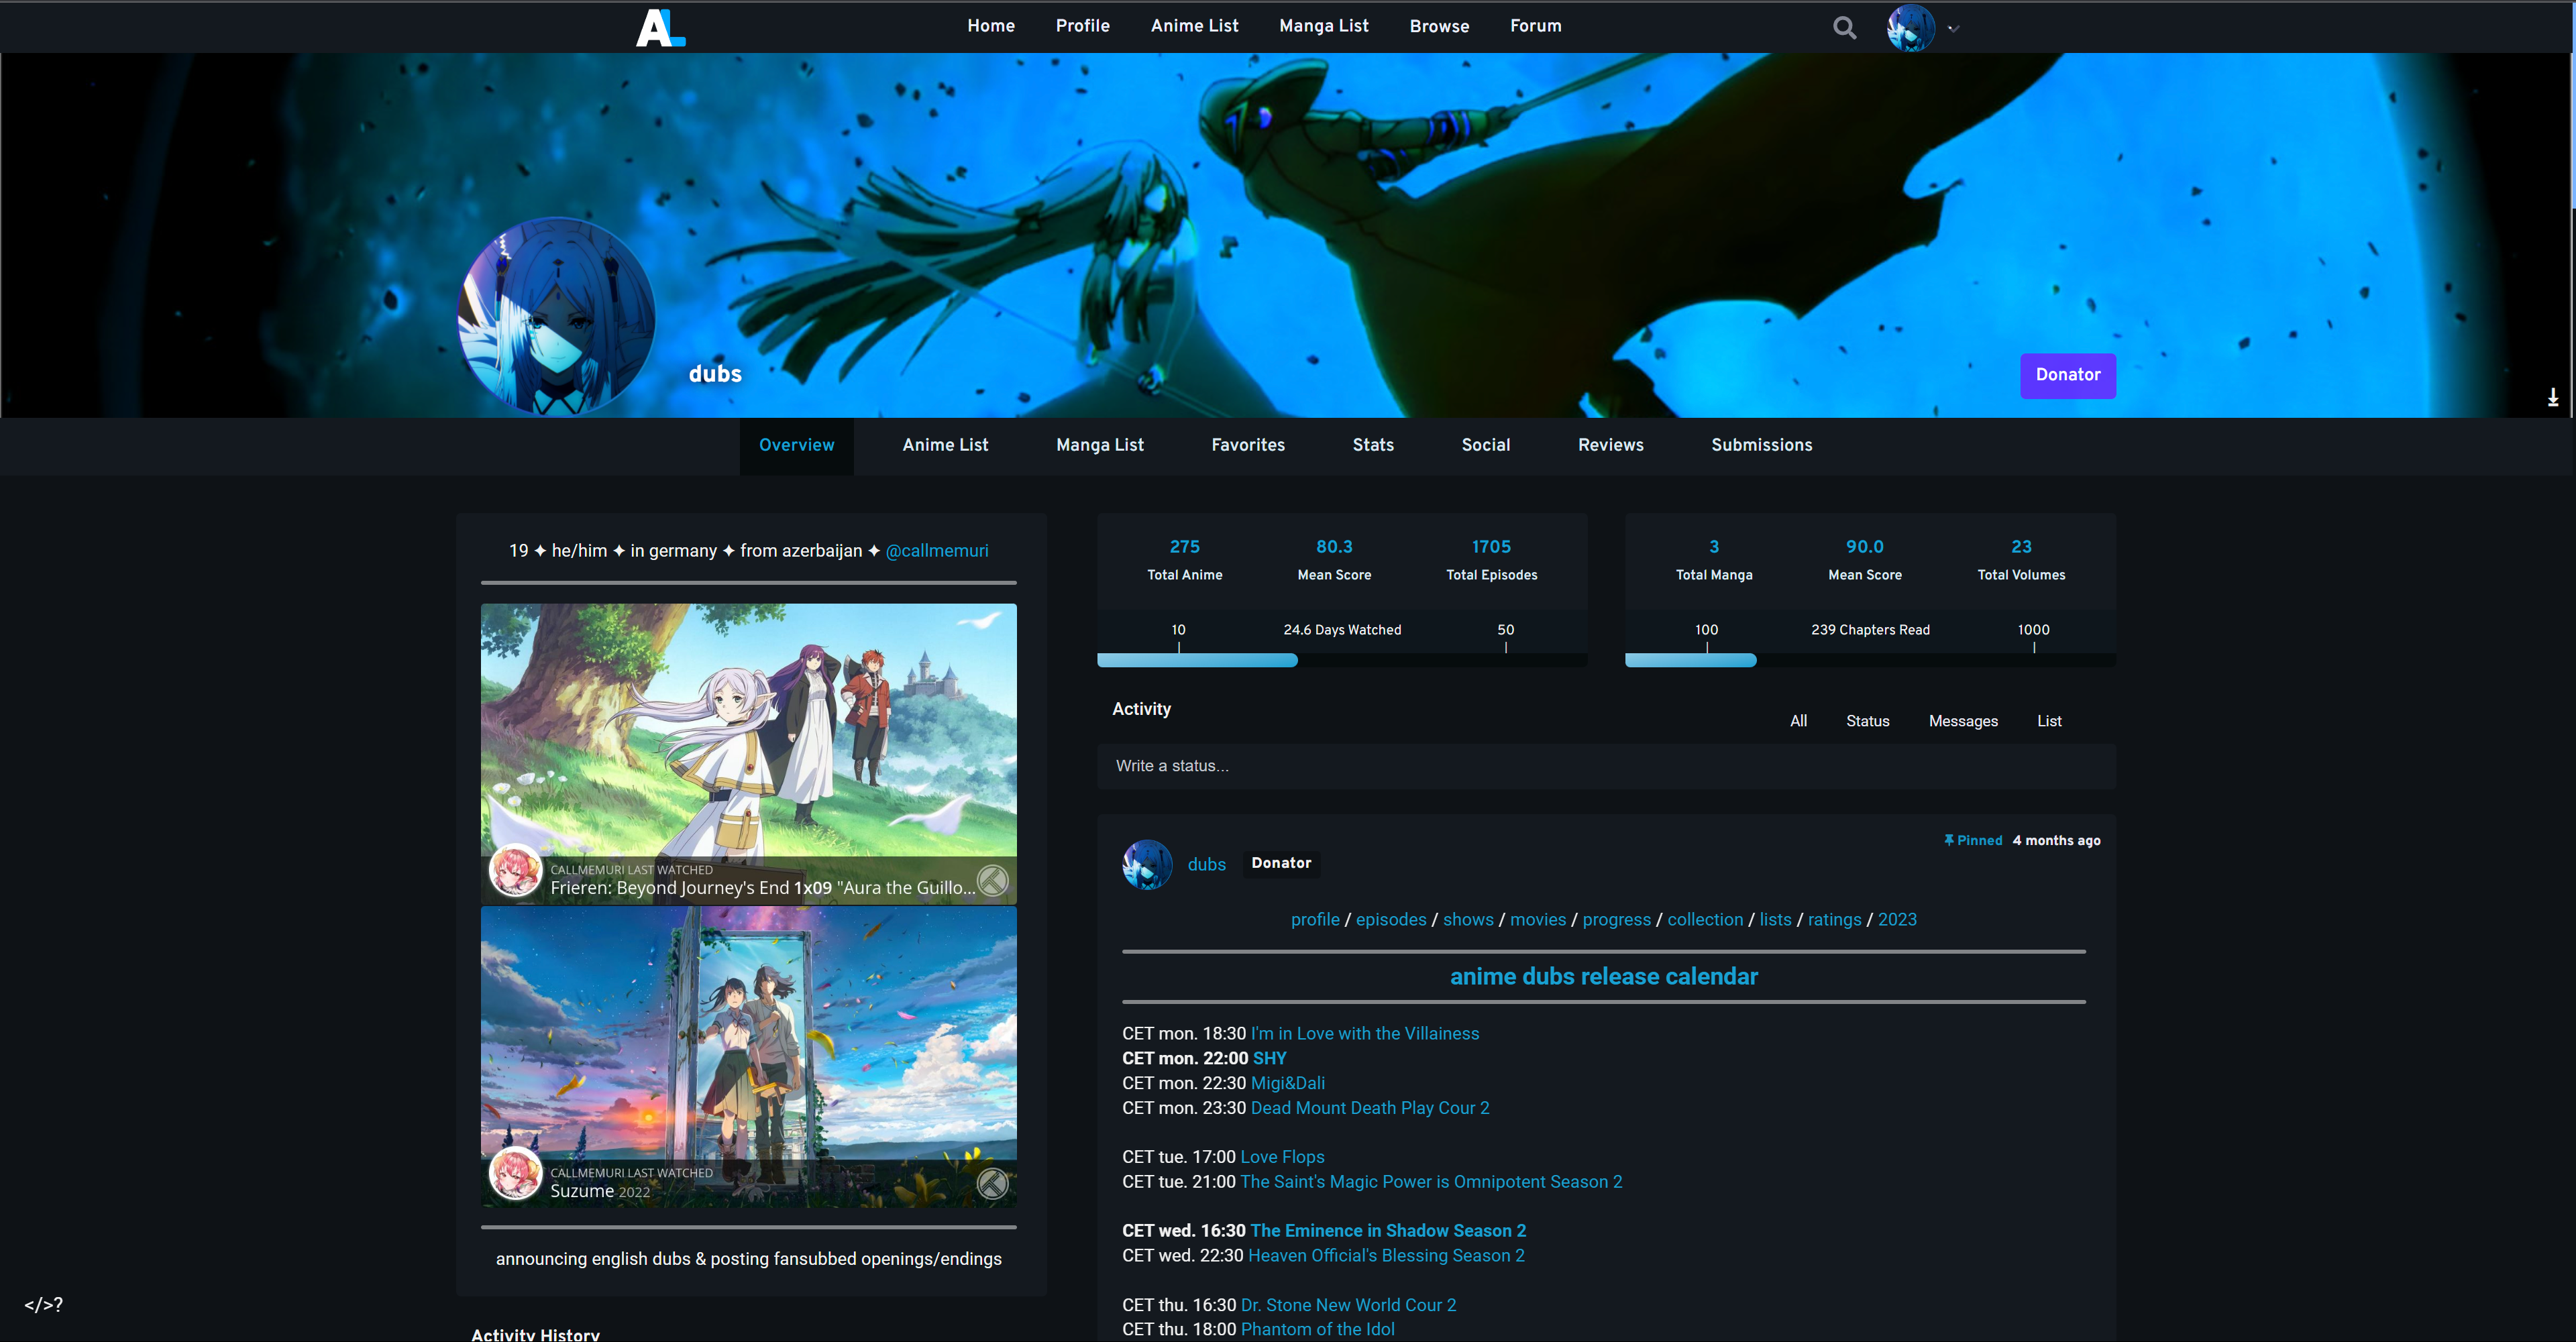This screenshot has width=2576, height=1342.
Task: Filter activity by List
Action: pyautogui.click(x=2048, y=721)
